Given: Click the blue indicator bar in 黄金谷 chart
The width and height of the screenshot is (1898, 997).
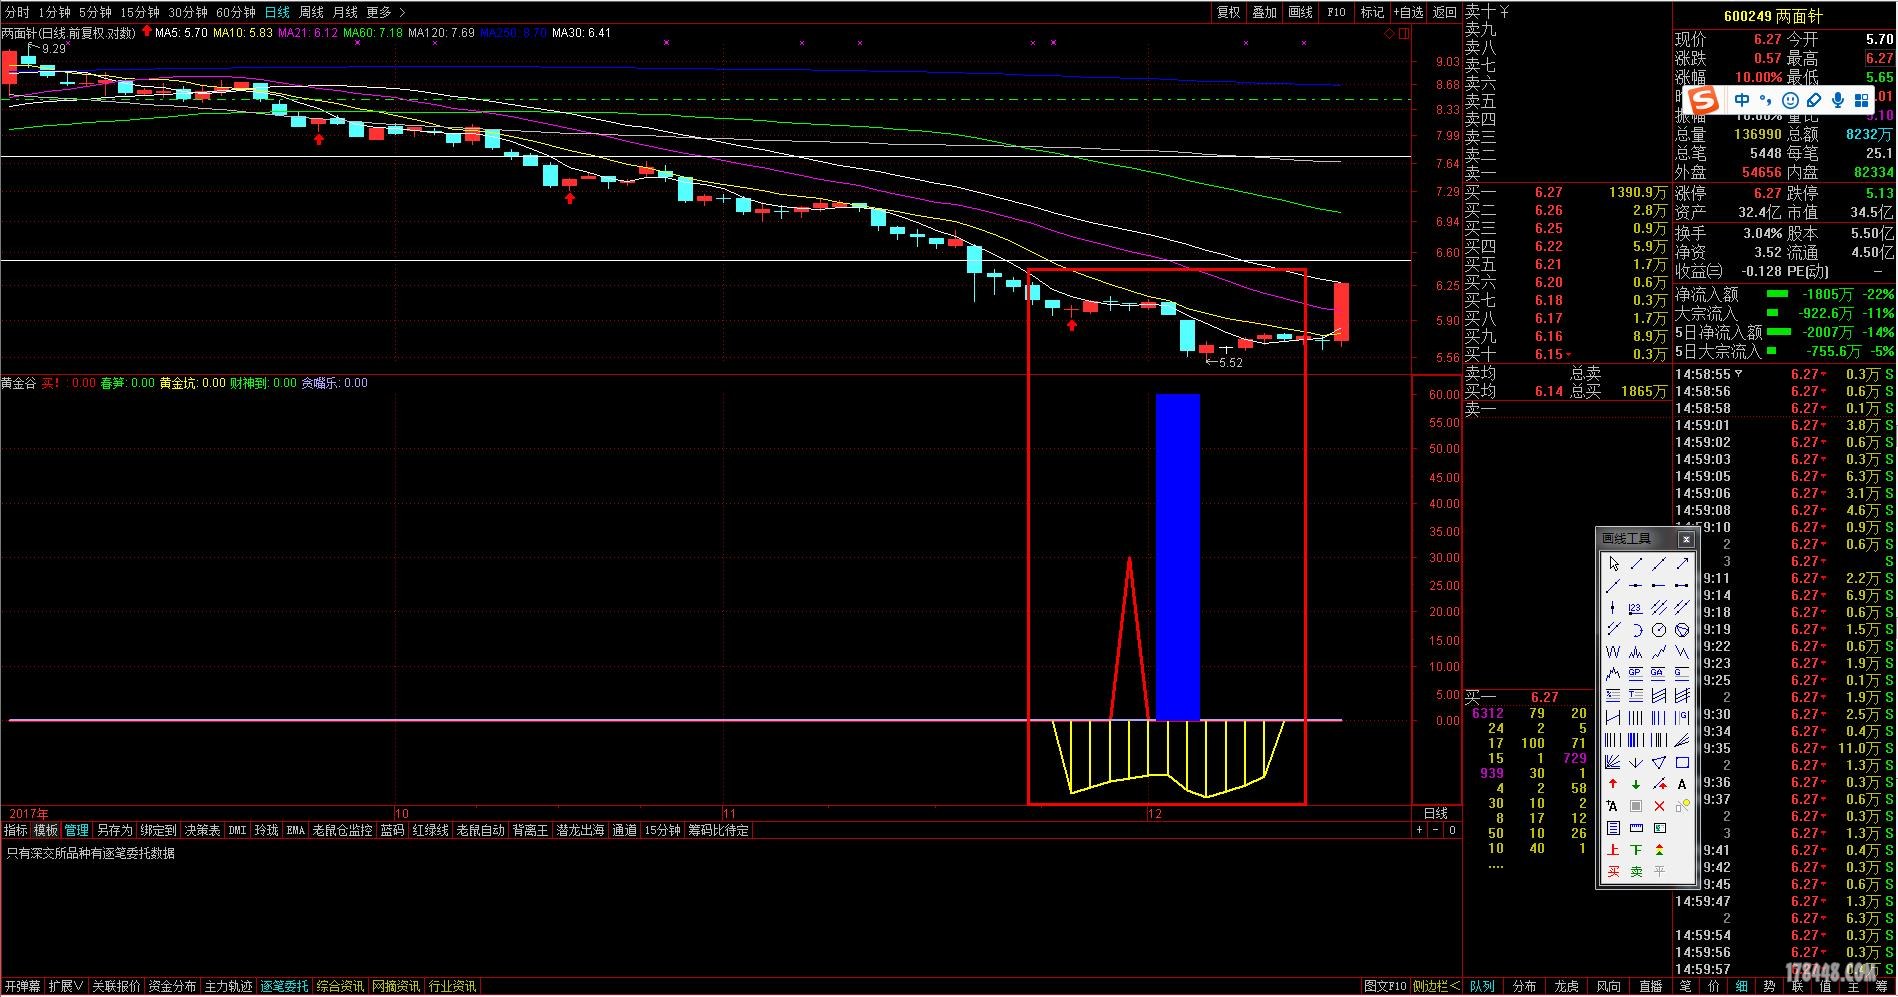Looking at the screenshot, I should coord(1177,557).
